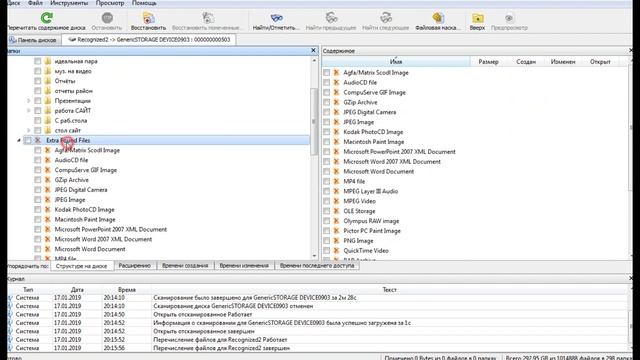Click folder icon of Презентации
The height and width of the screenshot is (360, 640).
click(48, 100)
